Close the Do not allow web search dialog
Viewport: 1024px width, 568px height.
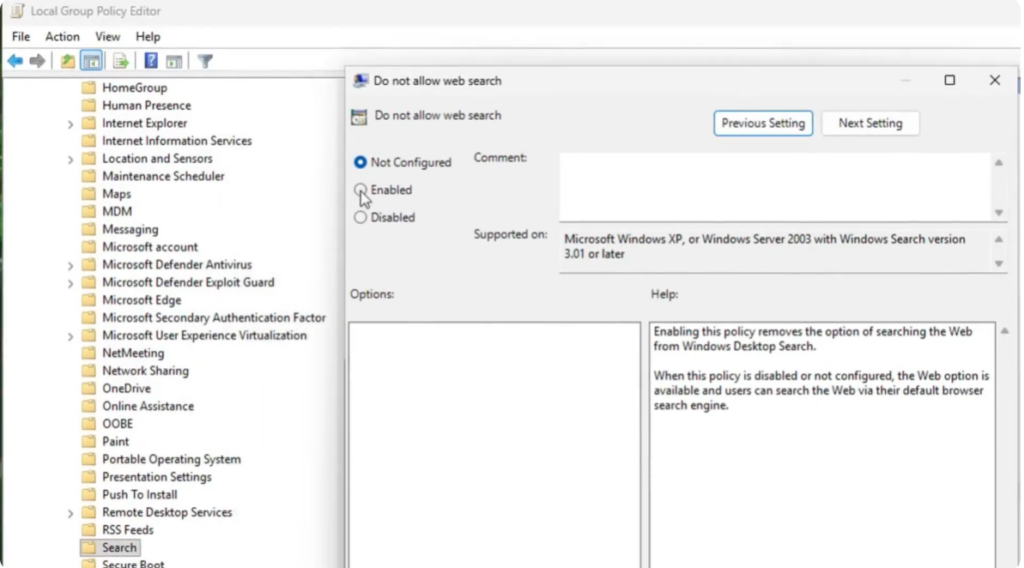tap(994, 80)
